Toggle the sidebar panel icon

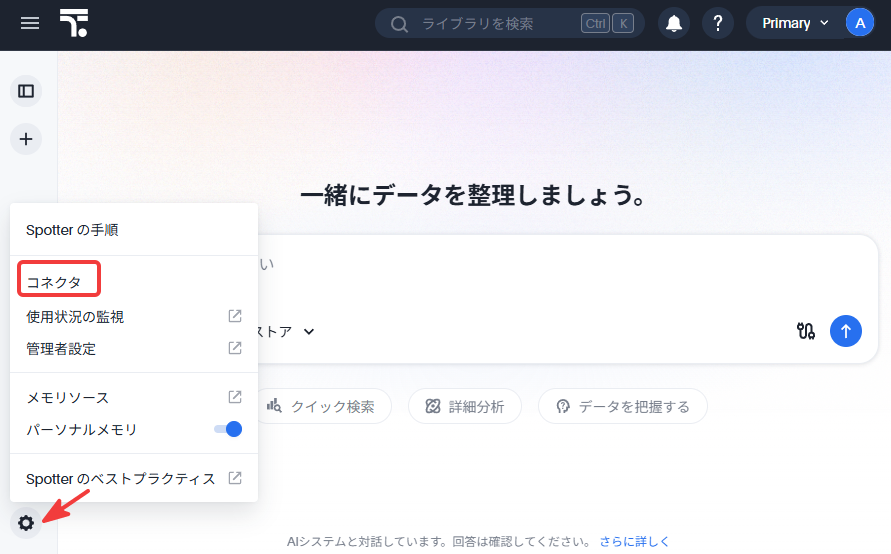[26, 91]
